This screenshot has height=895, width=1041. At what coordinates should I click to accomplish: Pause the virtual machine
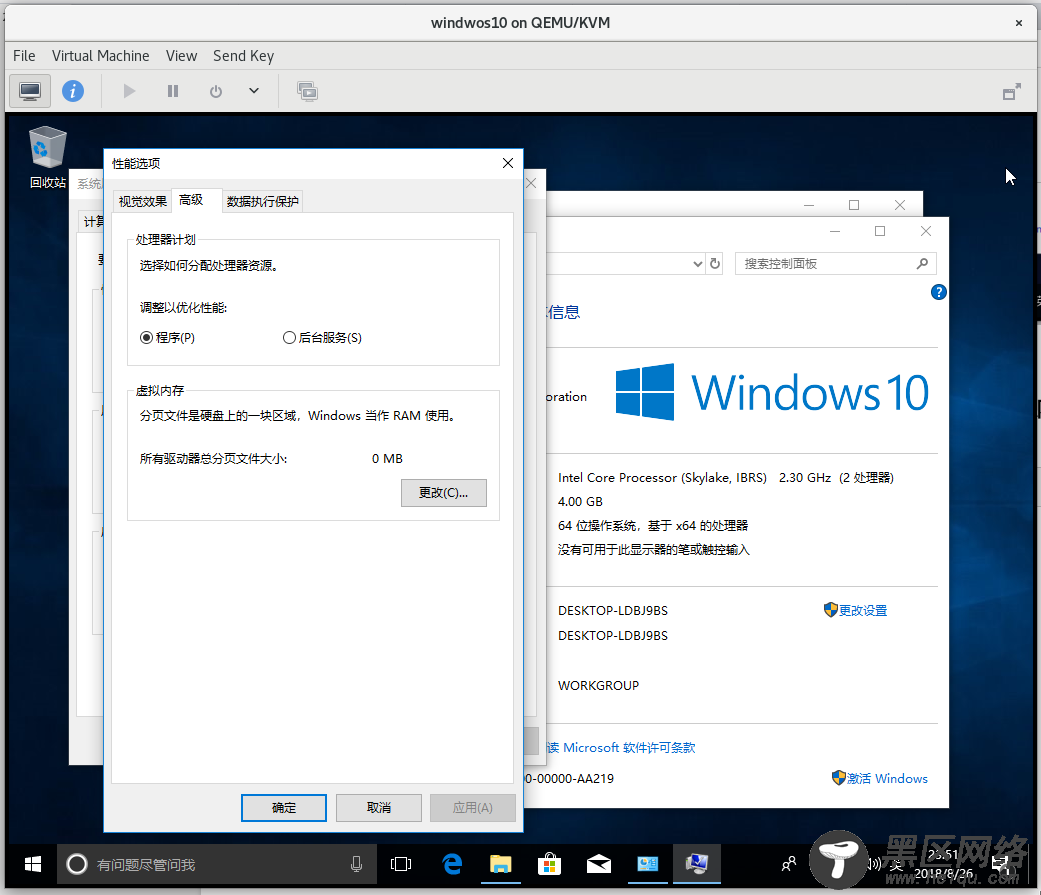coord(173,91)
